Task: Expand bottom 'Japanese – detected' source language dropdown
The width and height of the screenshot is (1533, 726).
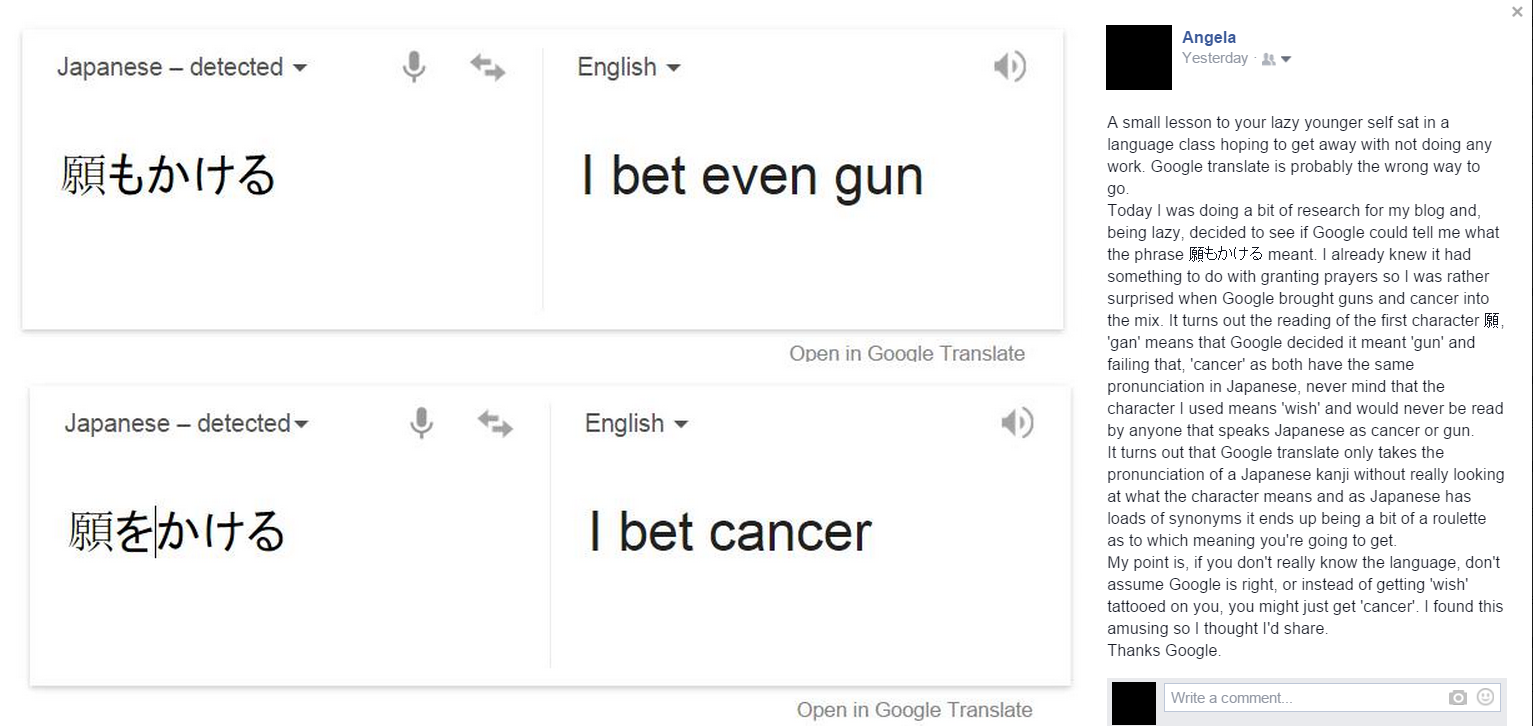Action: 187,423
